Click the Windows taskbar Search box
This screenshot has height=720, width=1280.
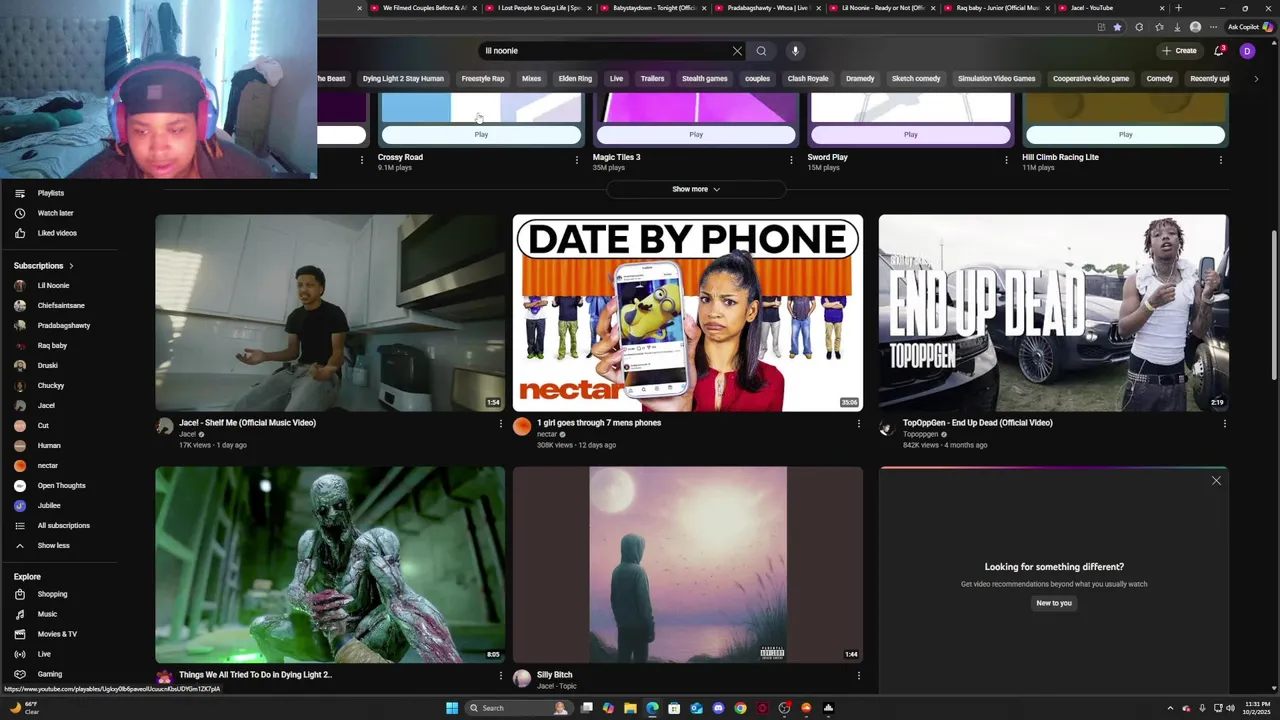tap(518, 708)
